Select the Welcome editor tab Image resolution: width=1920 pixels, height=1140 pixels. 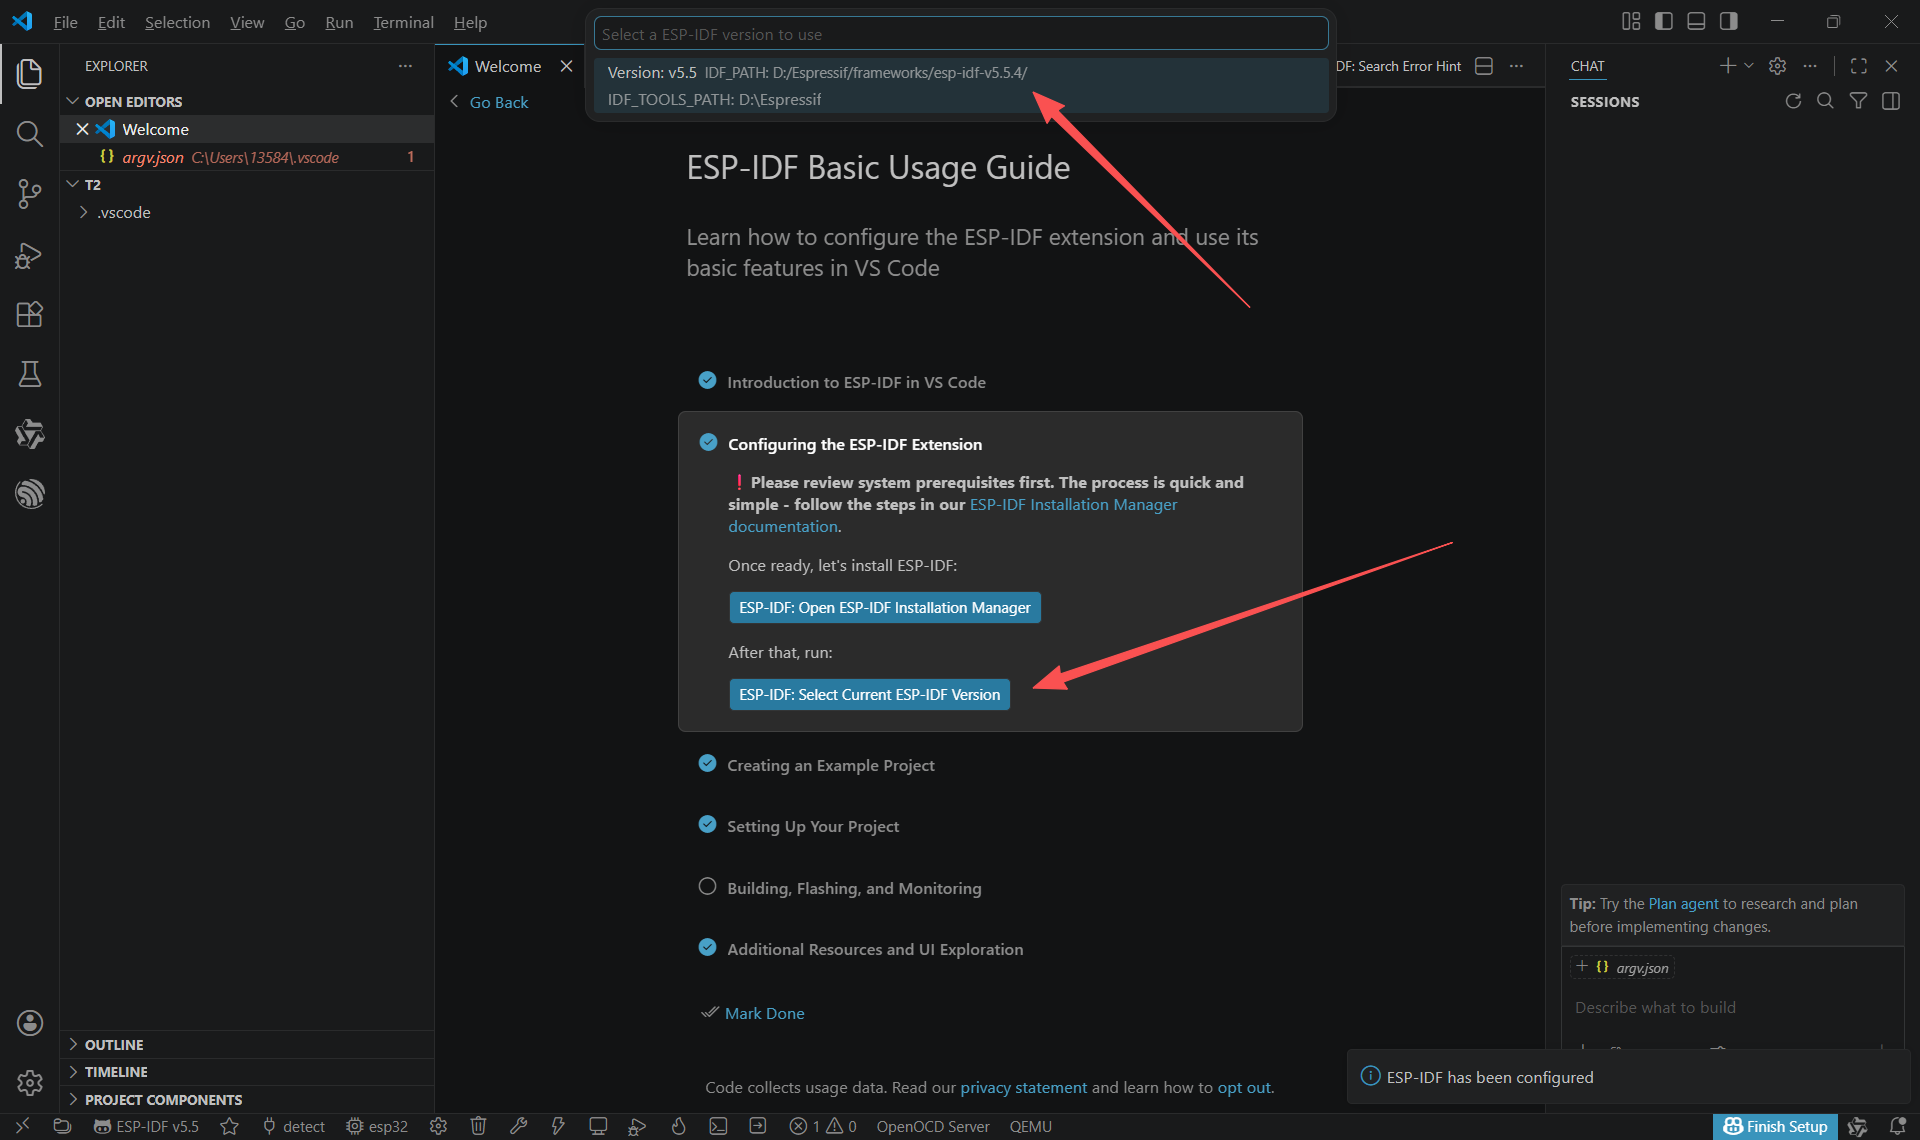pyautogui.click(x=507, y=66)
